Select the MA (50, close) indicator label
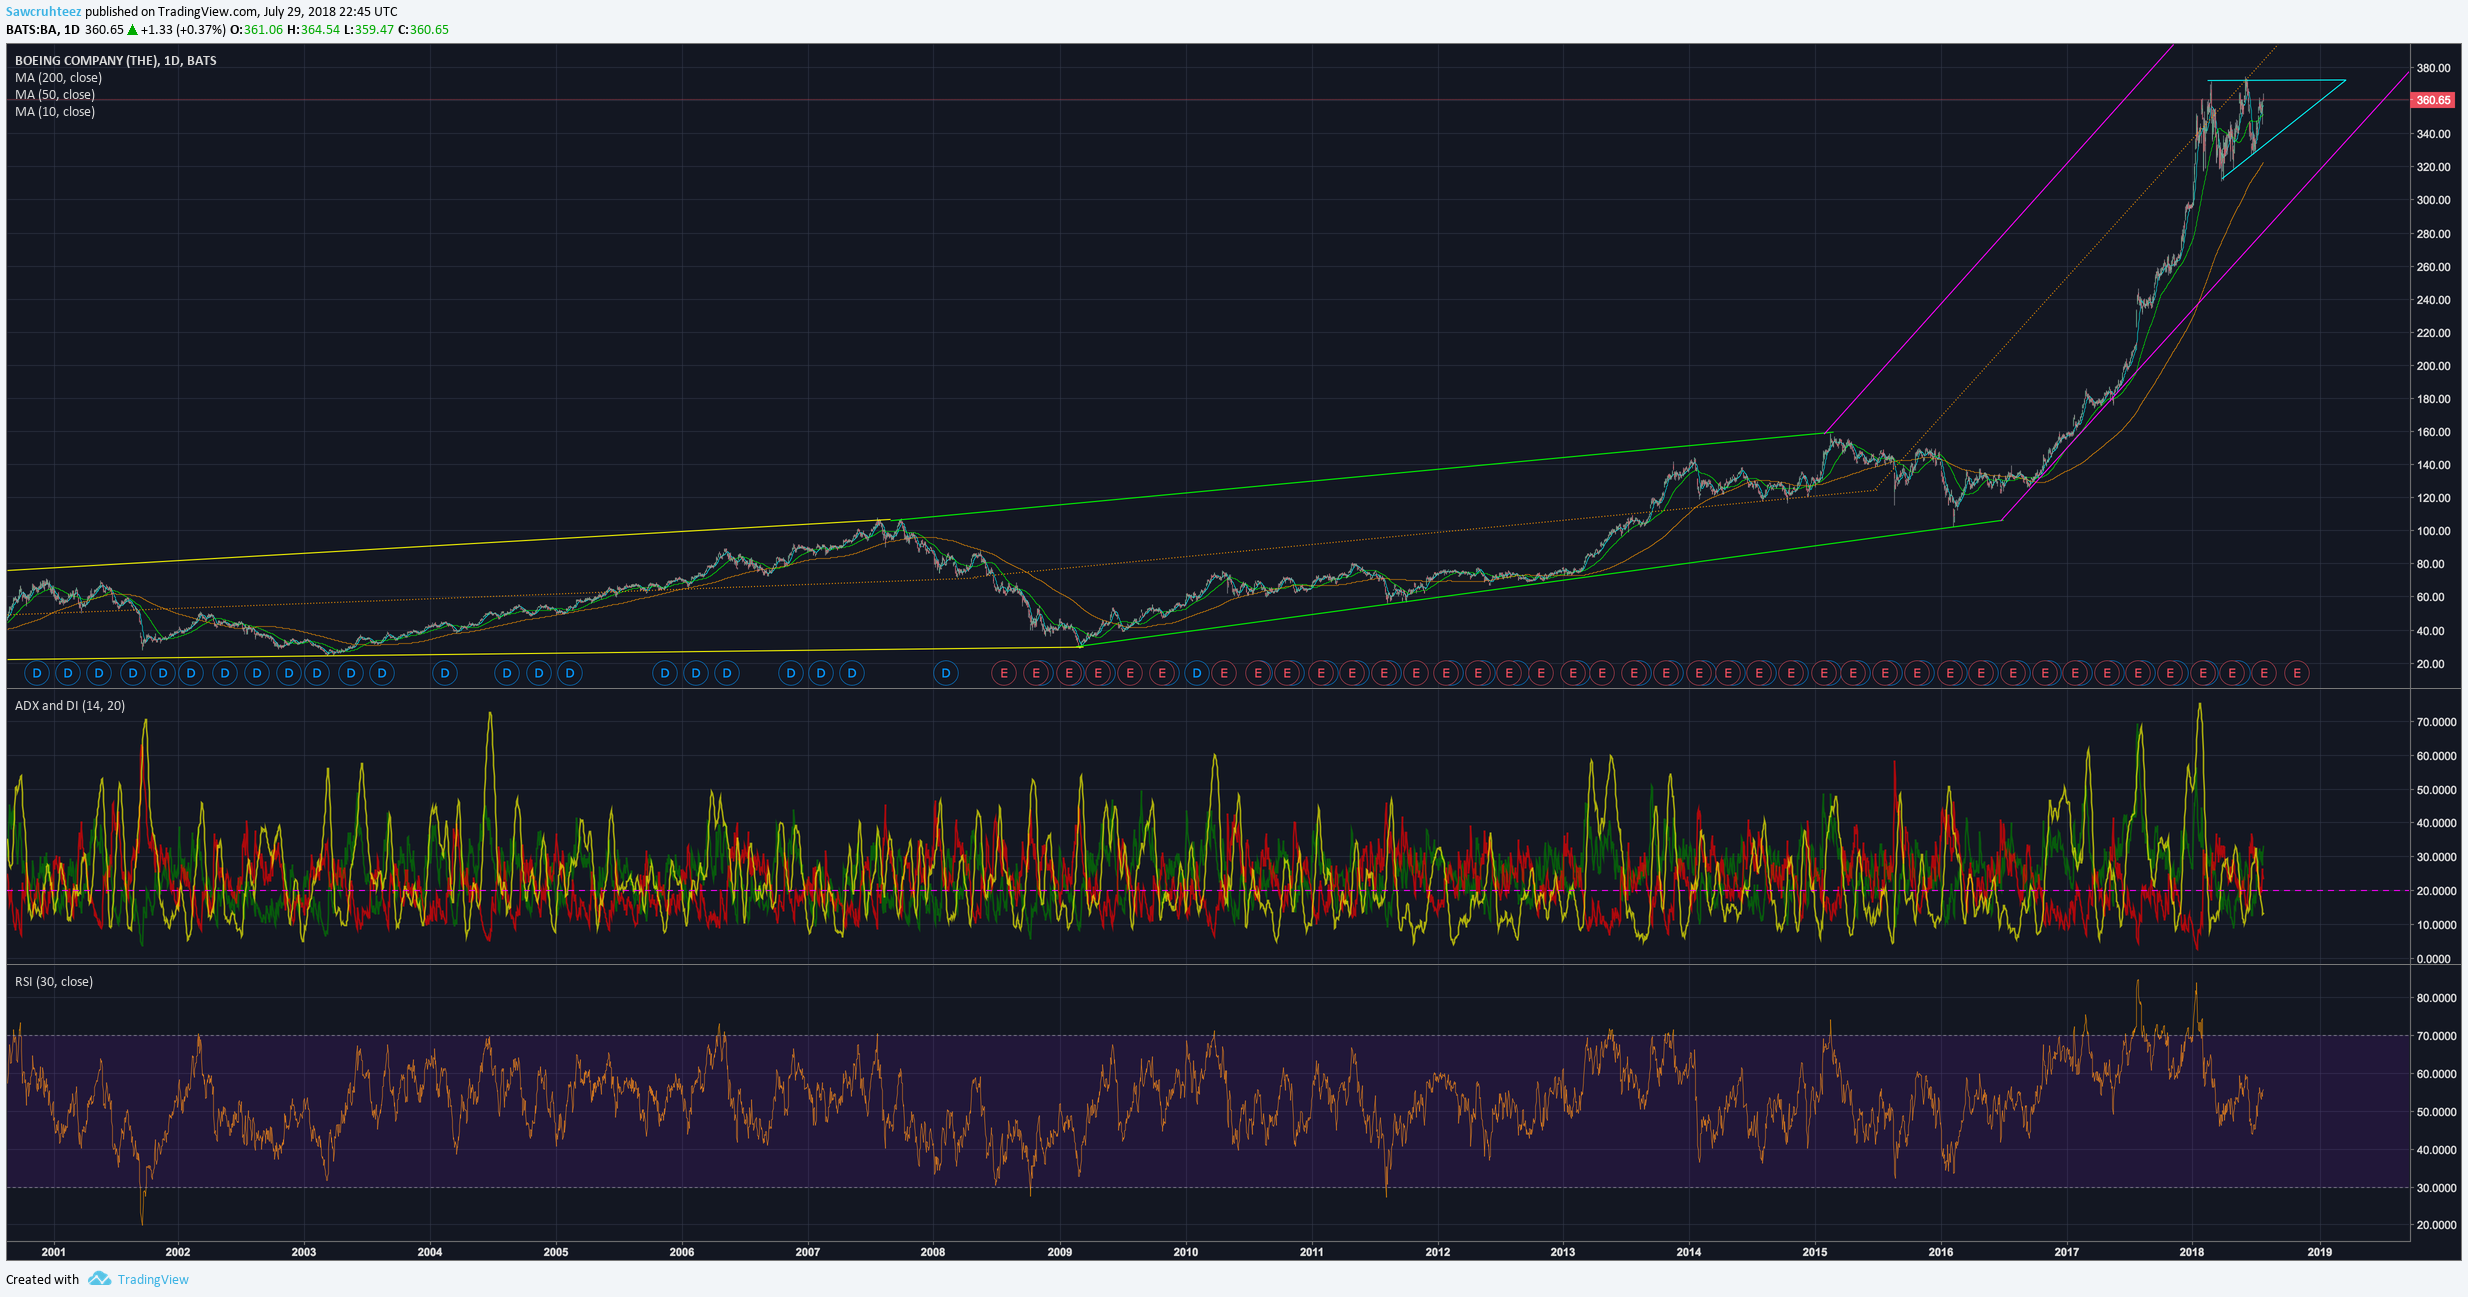Image resolution: width=2468 pixels, height=1297 pixels. (x=55, y=95)
